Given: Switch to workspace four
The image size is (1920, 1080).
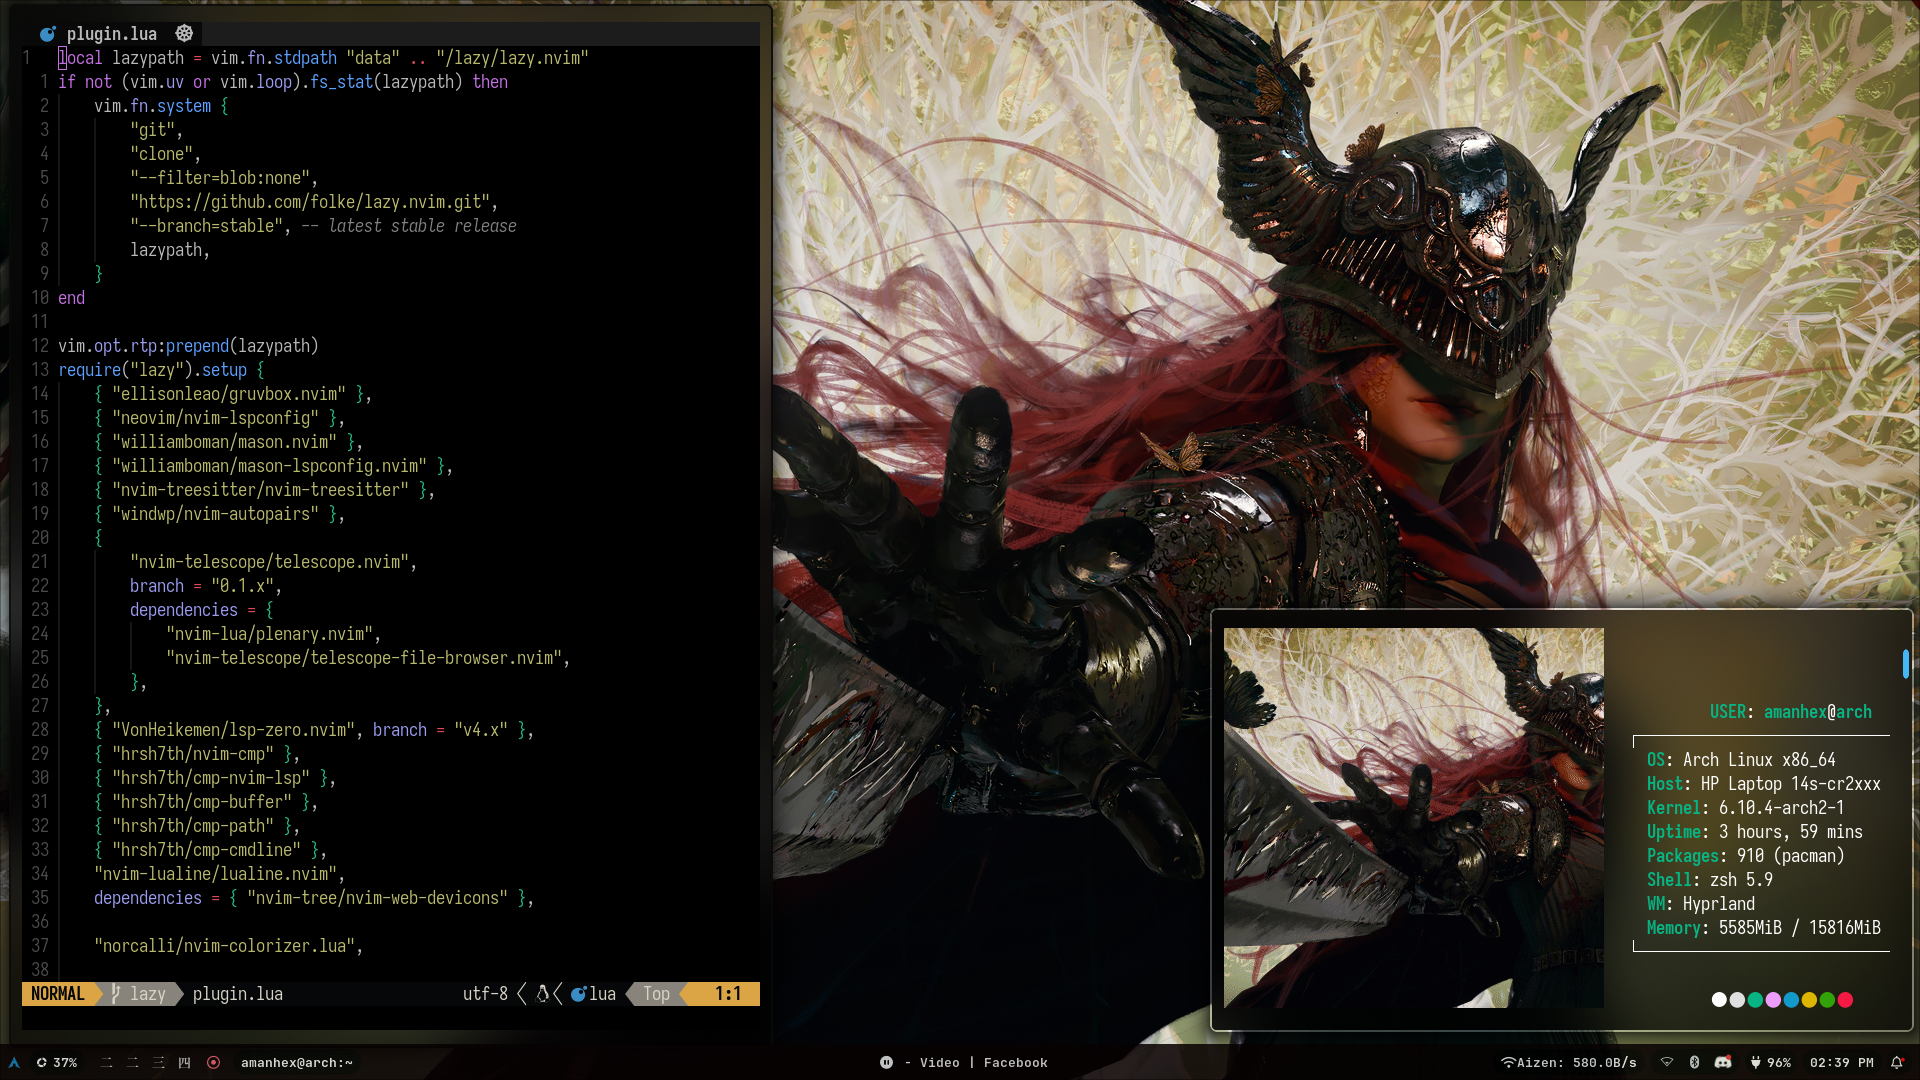Looking at the screenshot, I should [184, 1063].
